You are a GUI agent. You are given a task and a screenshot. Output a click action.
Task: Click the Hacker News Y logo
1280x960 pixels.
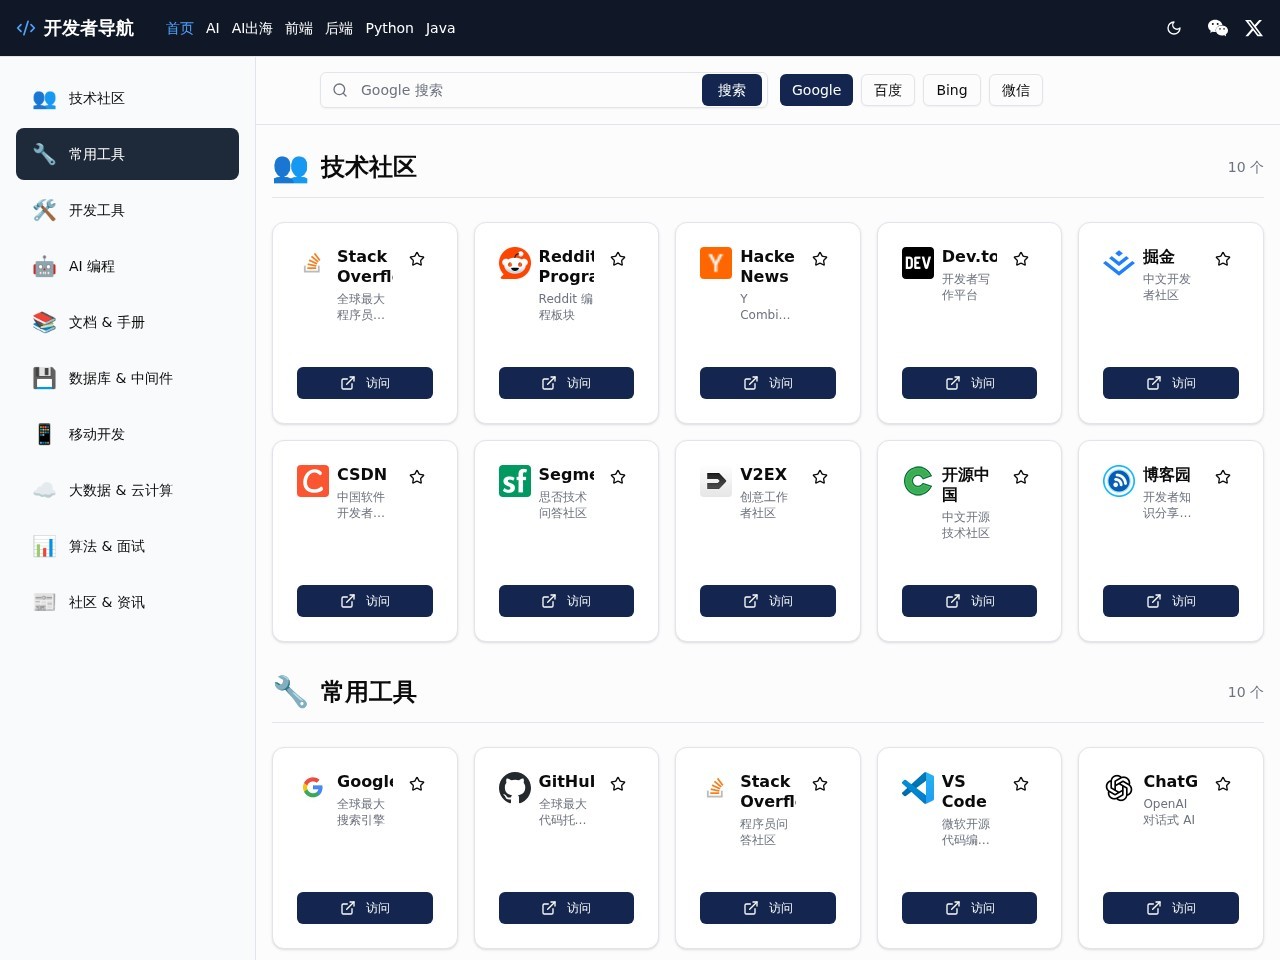coord(715,263)
